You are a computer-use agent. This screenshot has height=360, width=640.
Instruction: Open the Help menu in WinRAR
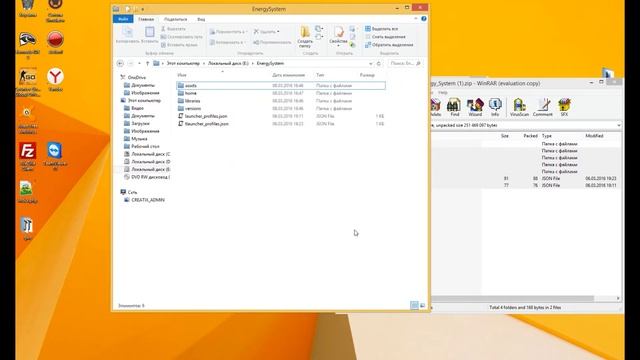pyautogui.click(x=443, y=93)
